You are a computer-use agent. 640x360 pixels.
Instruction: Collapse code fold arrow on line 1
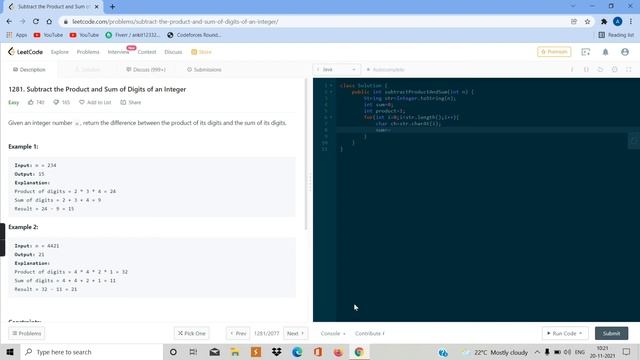(x=331, y=86)
